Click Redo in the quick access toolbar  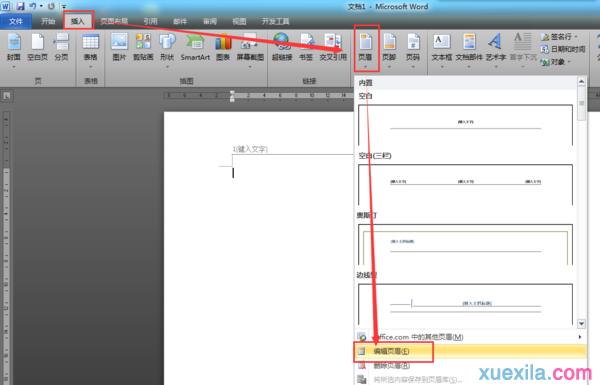click(51, 6)
